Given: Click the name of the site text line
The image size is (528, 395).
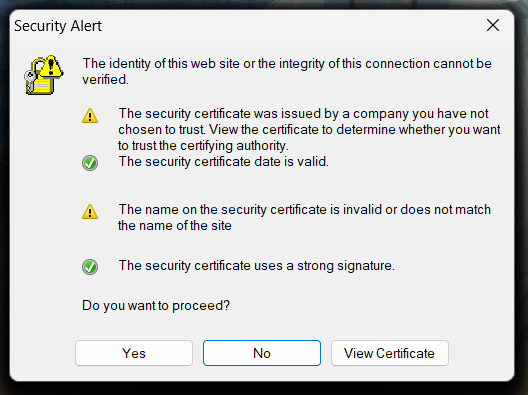Looking at the screenshot, I should pos(175,226).
